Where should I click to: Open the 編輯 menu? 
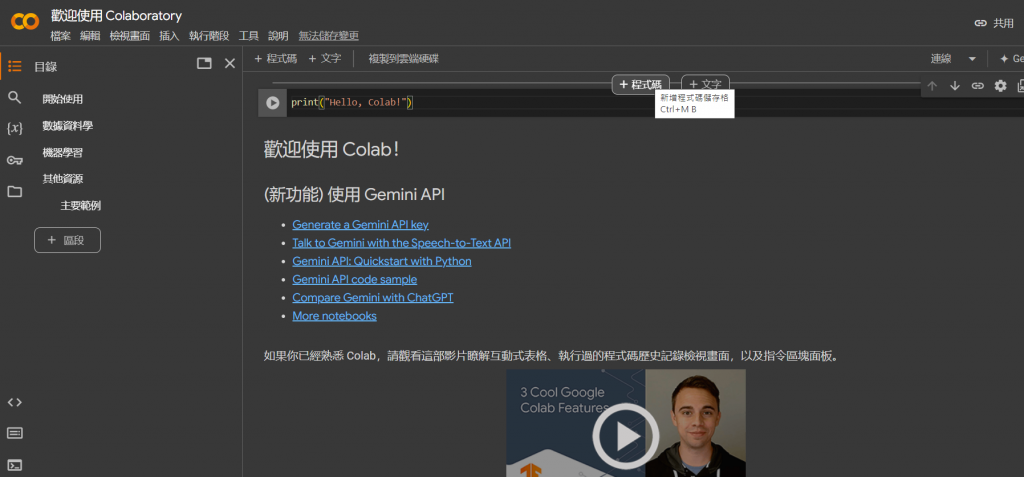coord(90,36)
